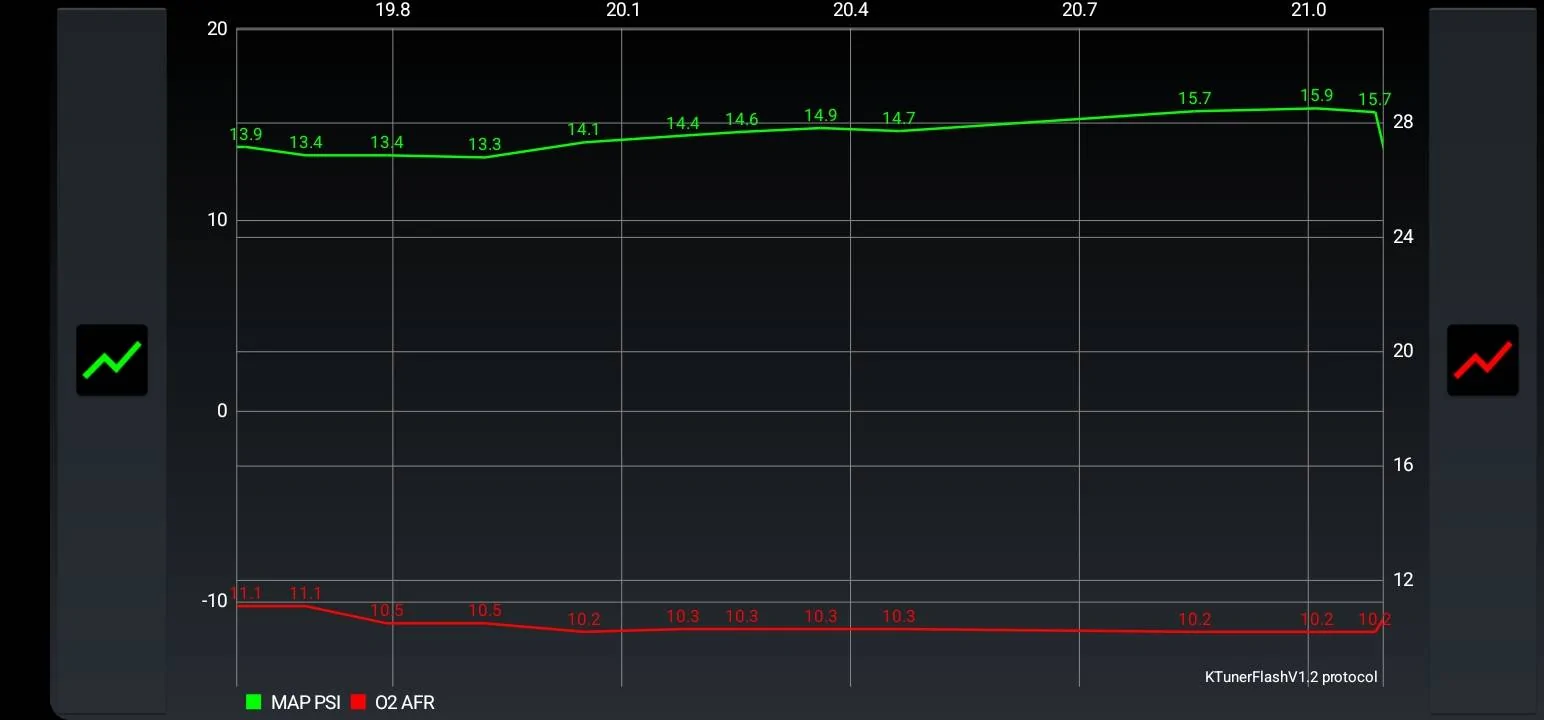The height and width of the screenshot is (720, 1544).
Task: Tap the 28 value on right AFR axis
Action: tap(1403, 122)
